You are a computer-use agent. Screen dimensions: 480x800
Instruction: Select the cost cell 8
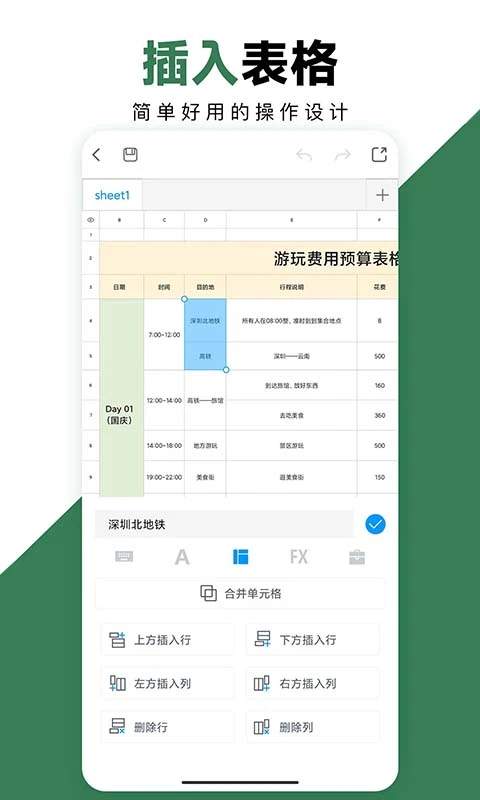pos(378,321)
